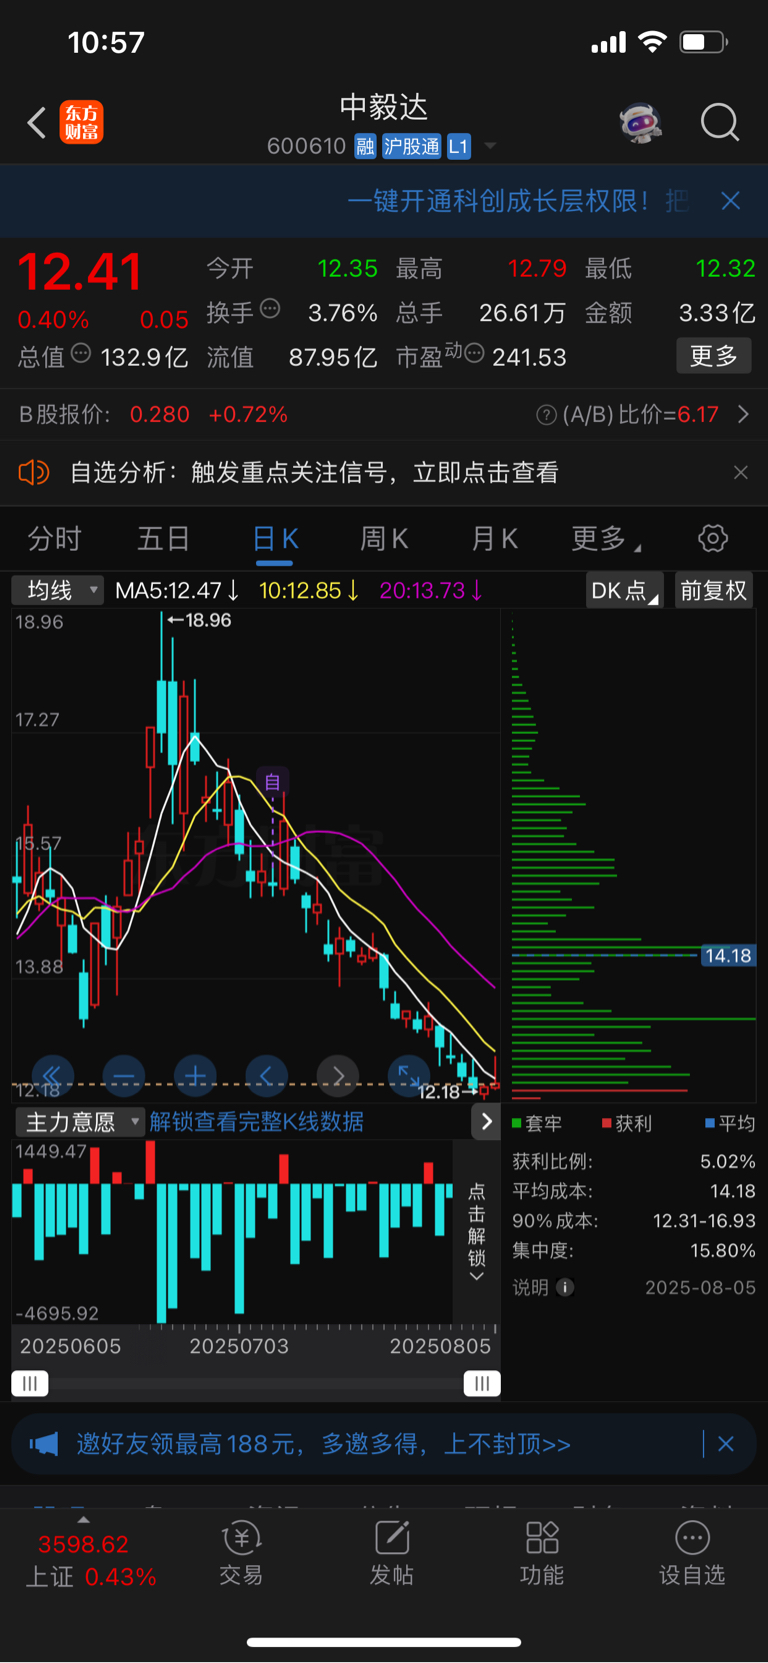This screenshot has height=1663, width=768.
Task: Tap the 换手 info circle icon
Action: [x=270, y=309]
